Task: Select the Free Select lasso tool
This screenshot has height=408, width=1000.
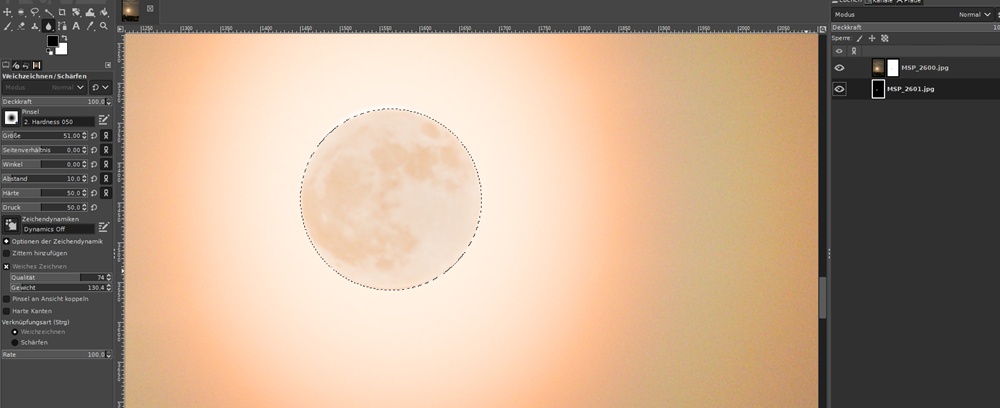Action: pos(34,12)
